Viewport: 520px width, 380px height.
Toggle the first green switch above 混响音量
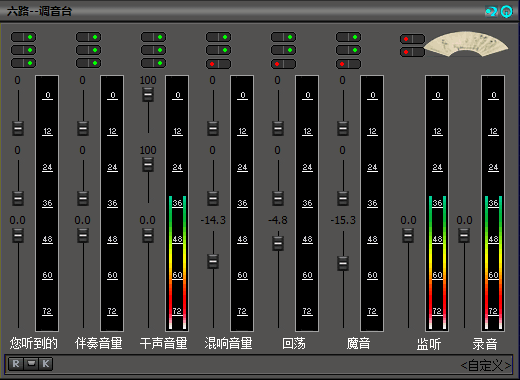pyautogui.click(x=218, y=37)
